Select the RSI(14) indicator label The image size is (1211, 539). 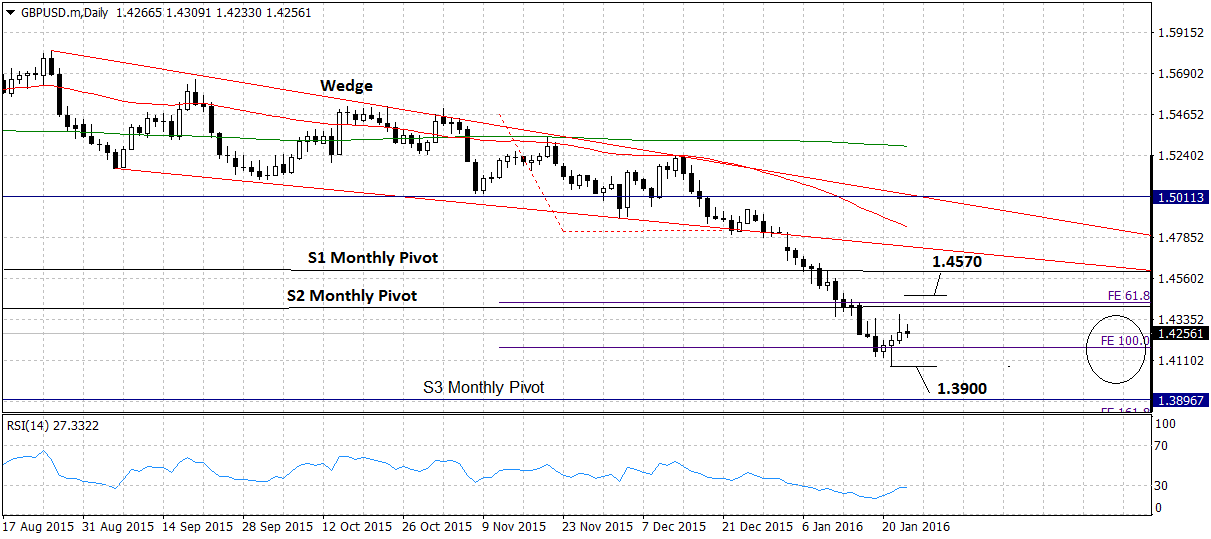[52, 426]
